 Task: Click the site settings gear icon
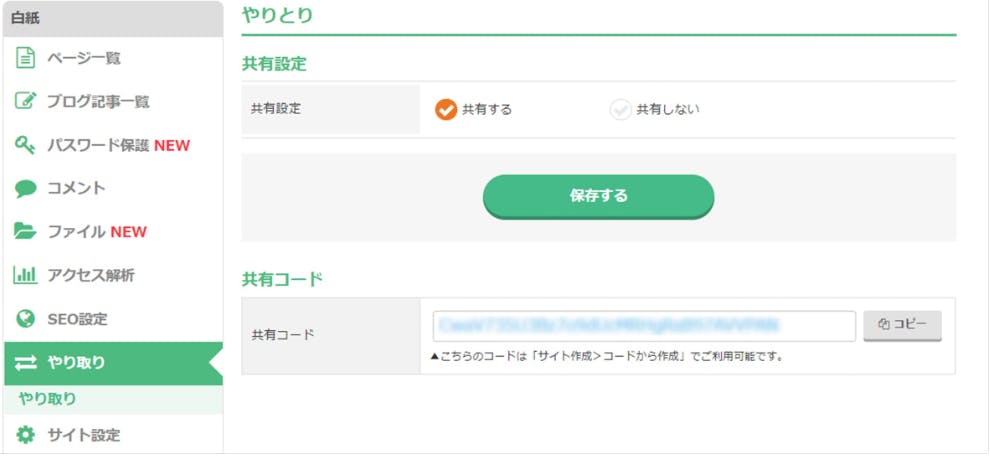(x=25, y=435)
